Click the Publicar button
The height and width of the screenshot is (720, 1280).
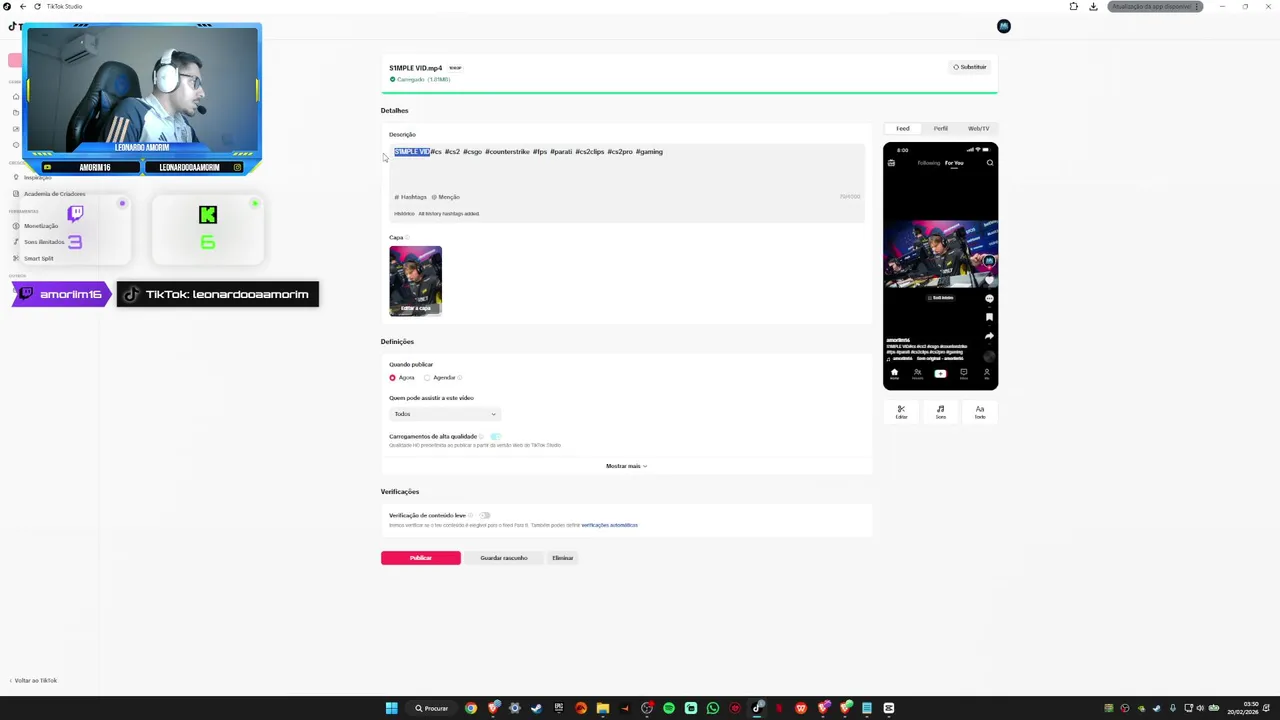click(x=421, y=558)
